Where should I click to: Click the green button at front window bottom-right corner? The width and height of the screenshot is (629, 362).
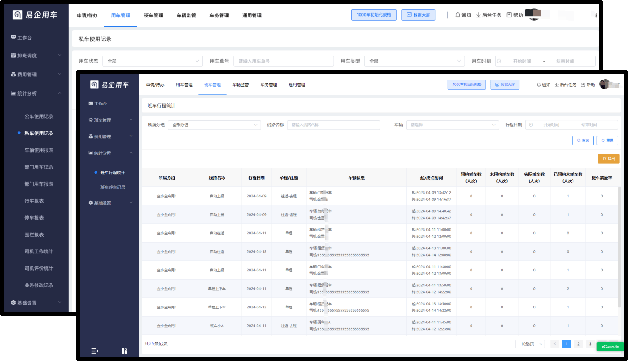coord(610,346)
